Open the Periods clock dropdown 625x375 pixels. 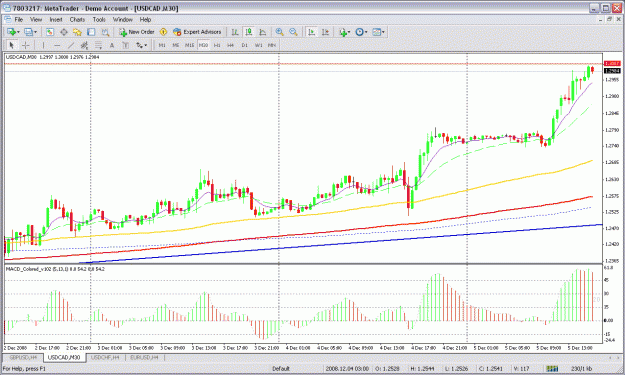[x=361, y=32]
